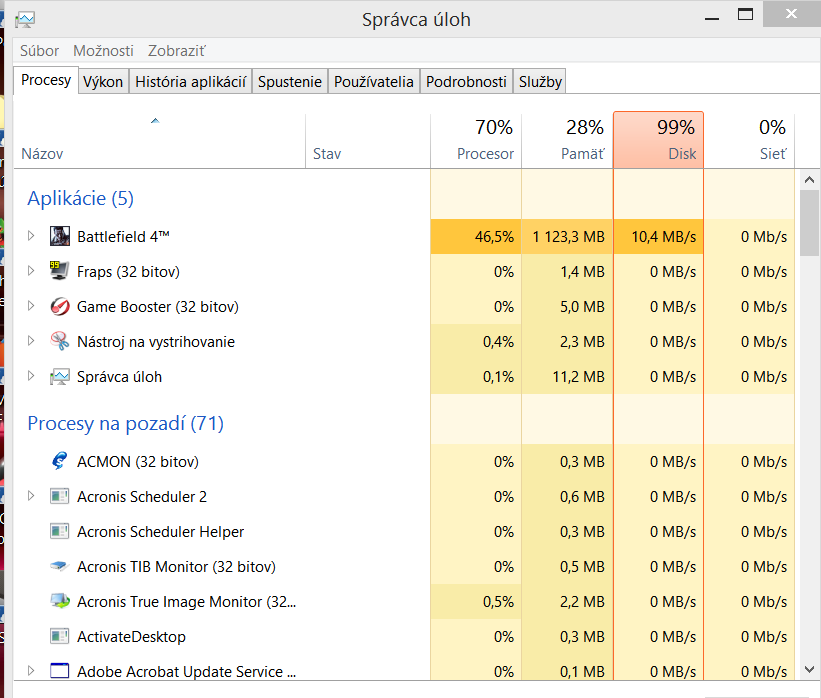This screenshot has width=821, height=698.
Task: Switch to the História aplikácií tab
Action: (191, 82)
